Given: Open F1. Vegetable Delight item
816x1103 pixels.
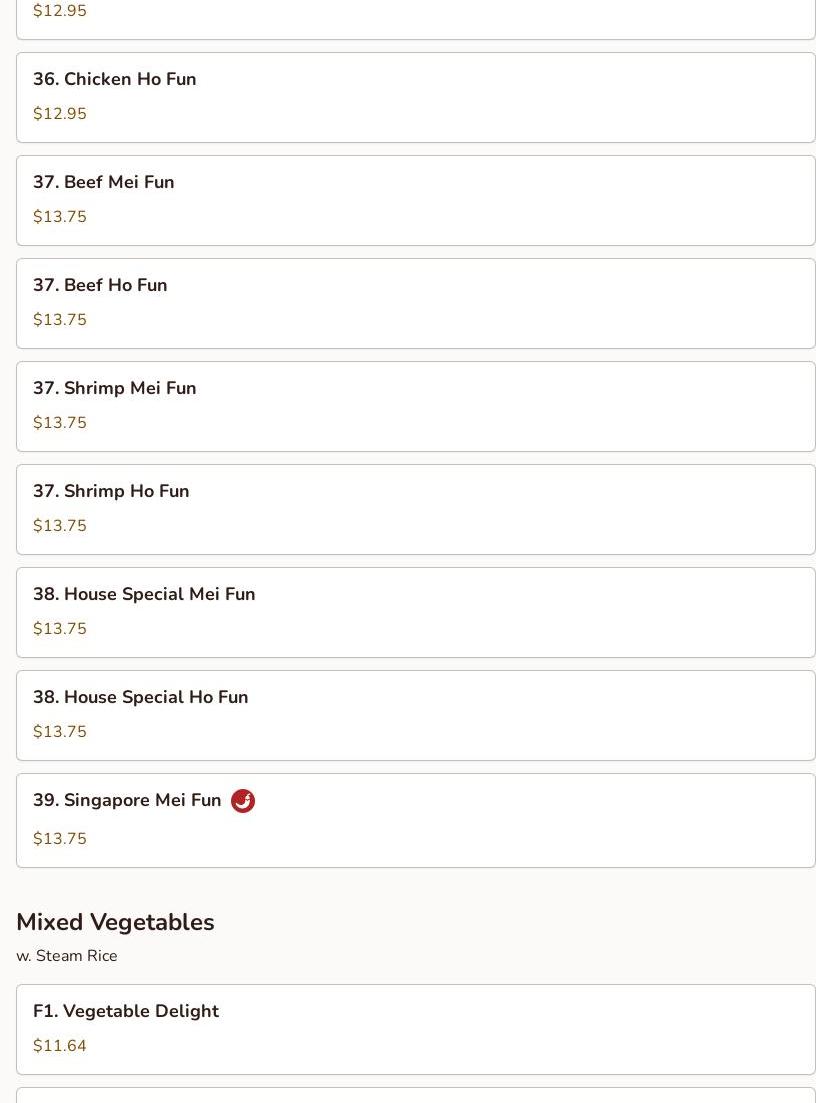Looking at the screenshot, I should [x=416, y=1029].
